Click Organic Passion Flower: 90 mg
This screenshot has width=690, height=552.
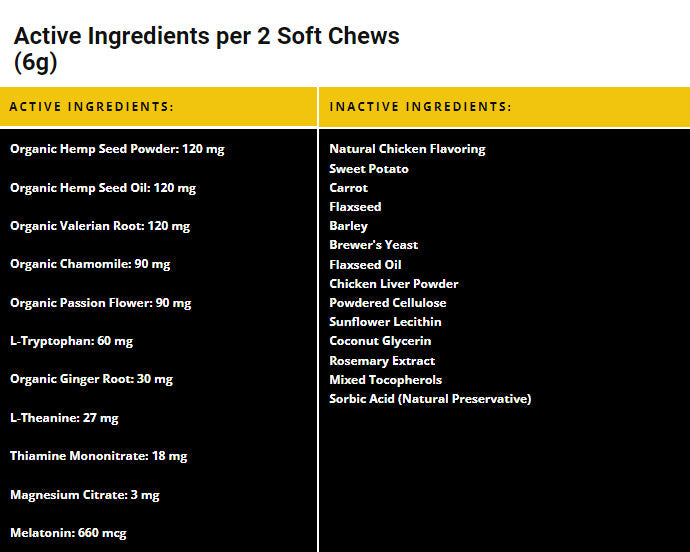click(100, 303)
